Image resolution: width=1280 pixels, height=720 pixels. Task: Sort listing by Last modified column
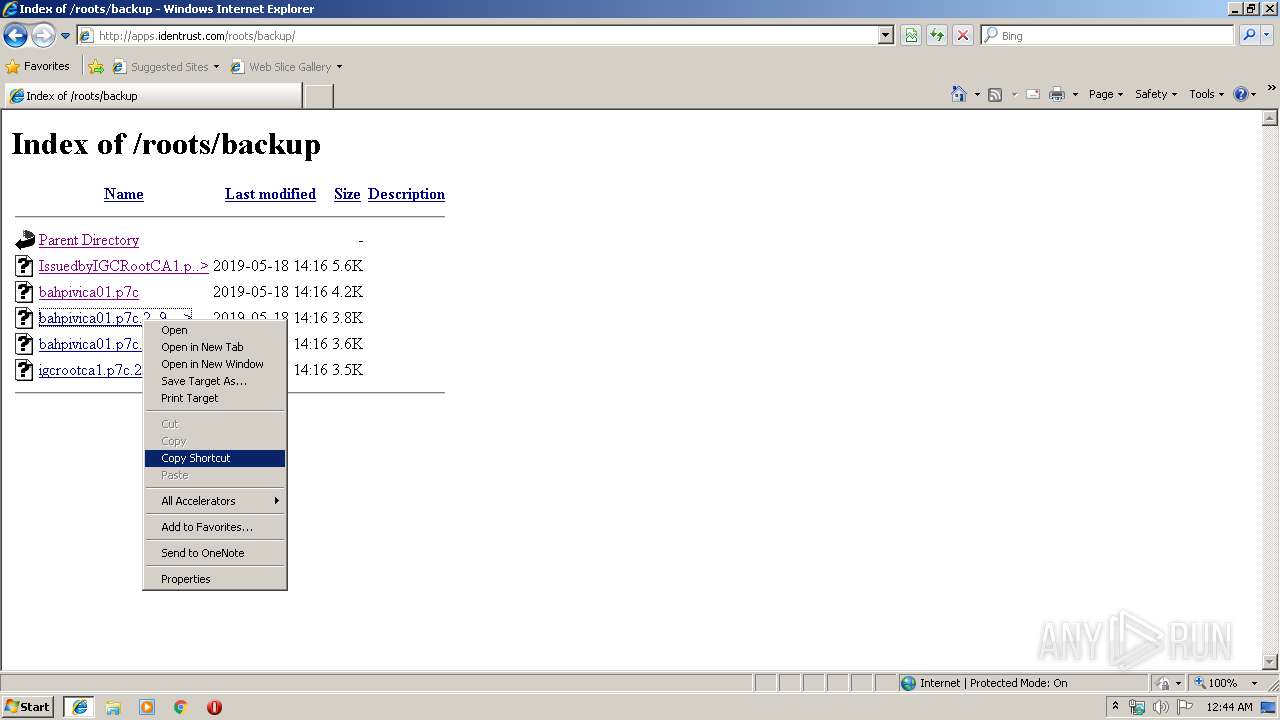pos(270,194)
